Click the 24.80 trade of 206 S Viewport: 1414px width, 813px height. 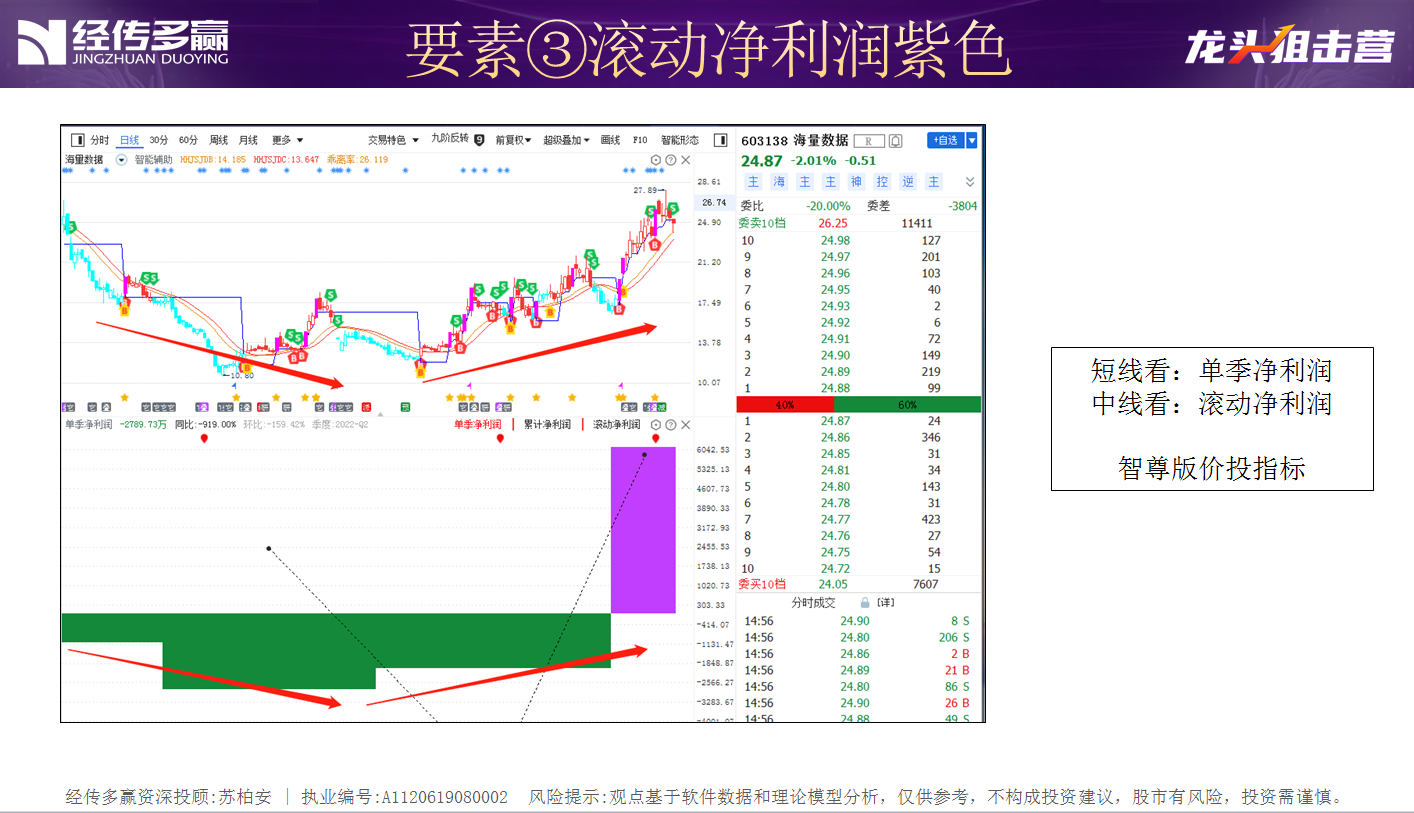point(858,637)
